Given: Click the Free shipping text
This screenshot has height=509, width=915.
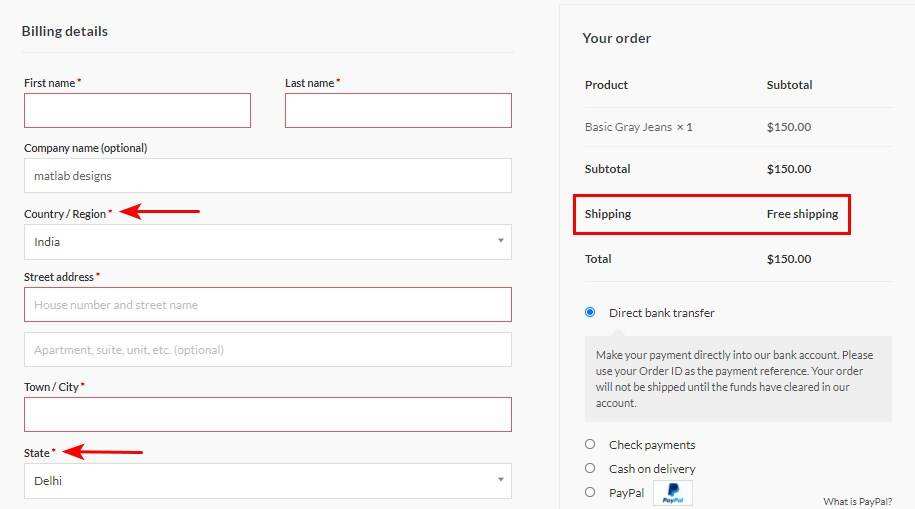Looking at the screenshot, I should point(802,214).
